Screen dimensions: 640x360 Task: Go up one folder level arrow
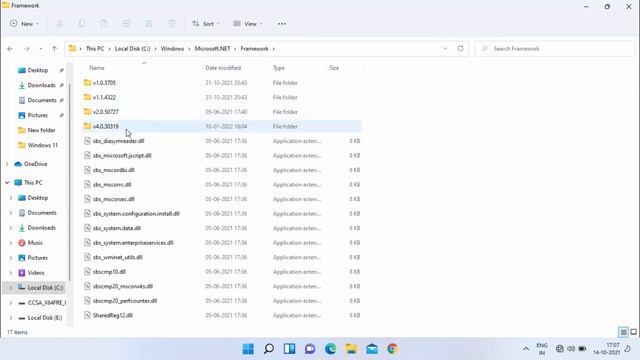click(x=55, y=49)
